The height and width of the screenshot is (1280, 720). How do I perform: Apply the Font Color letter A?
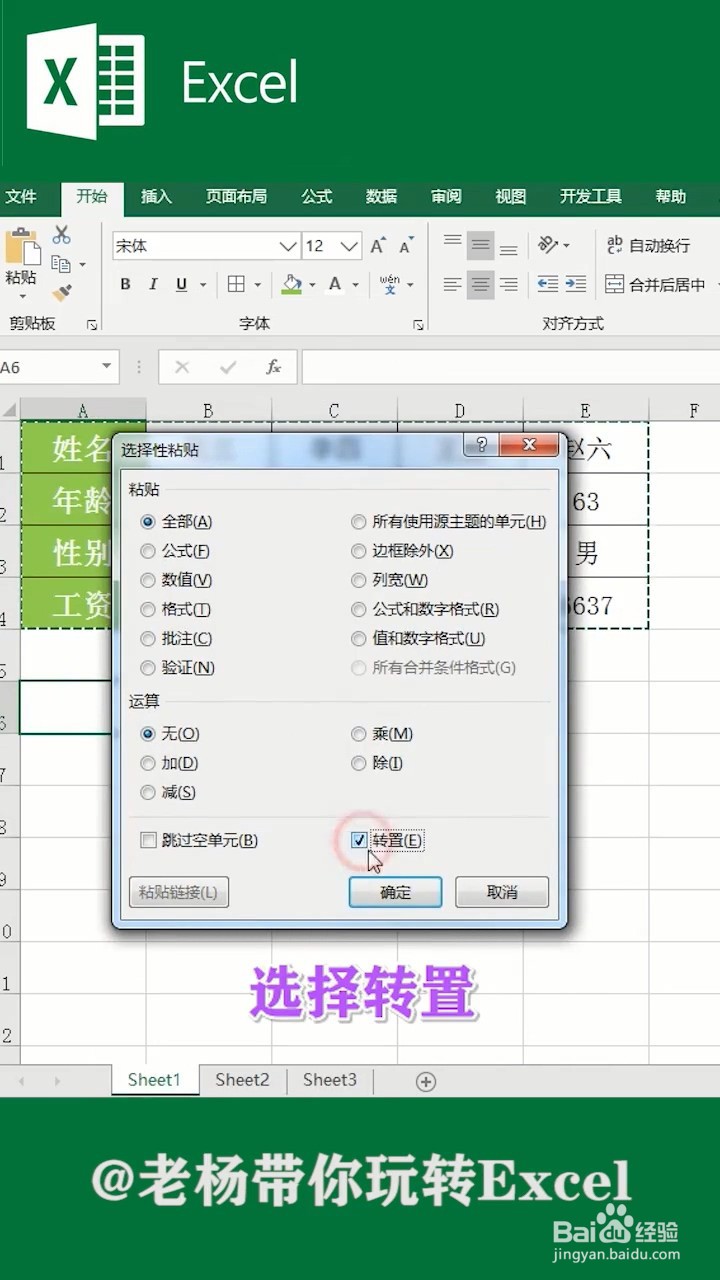335,285
